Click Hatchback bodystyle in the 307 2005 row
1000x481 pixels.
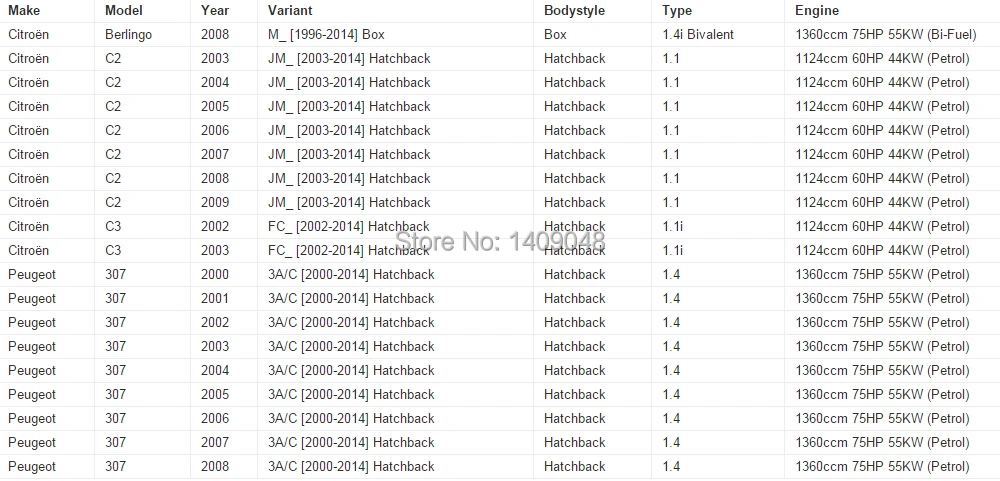pos(575,394)
